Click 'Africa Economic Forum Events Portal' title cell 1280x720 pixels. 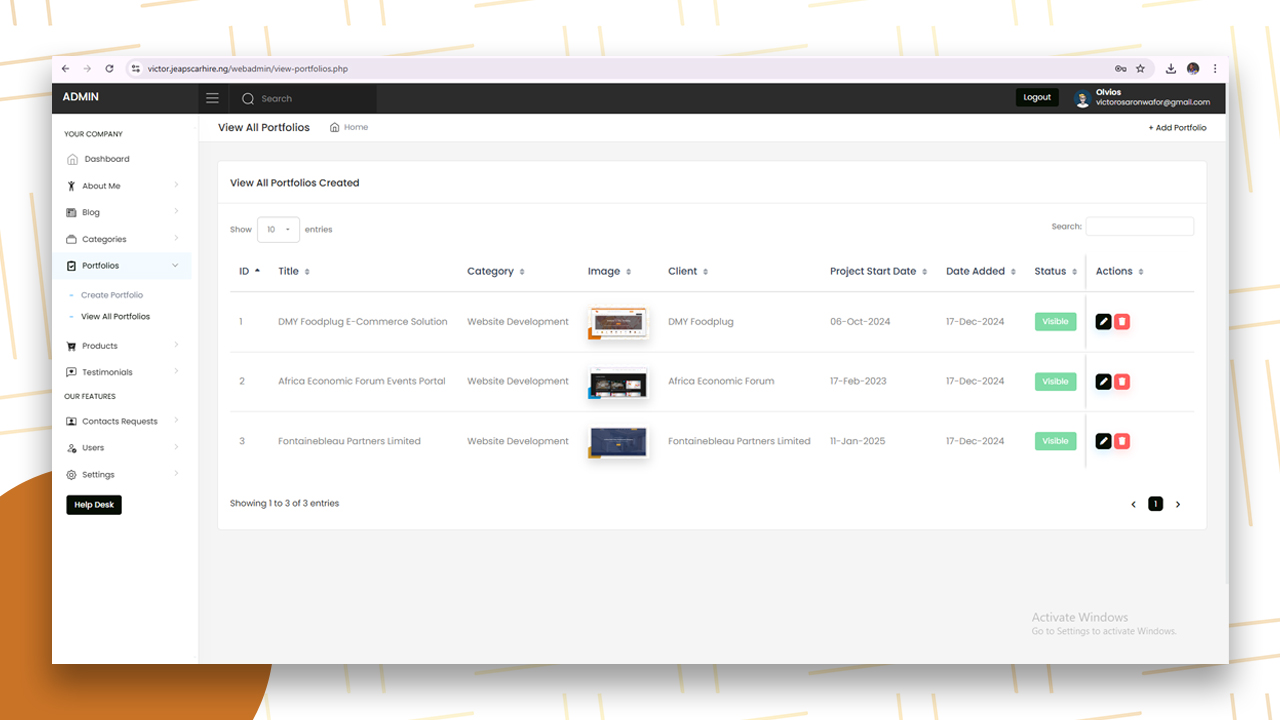tap(362, 381)
